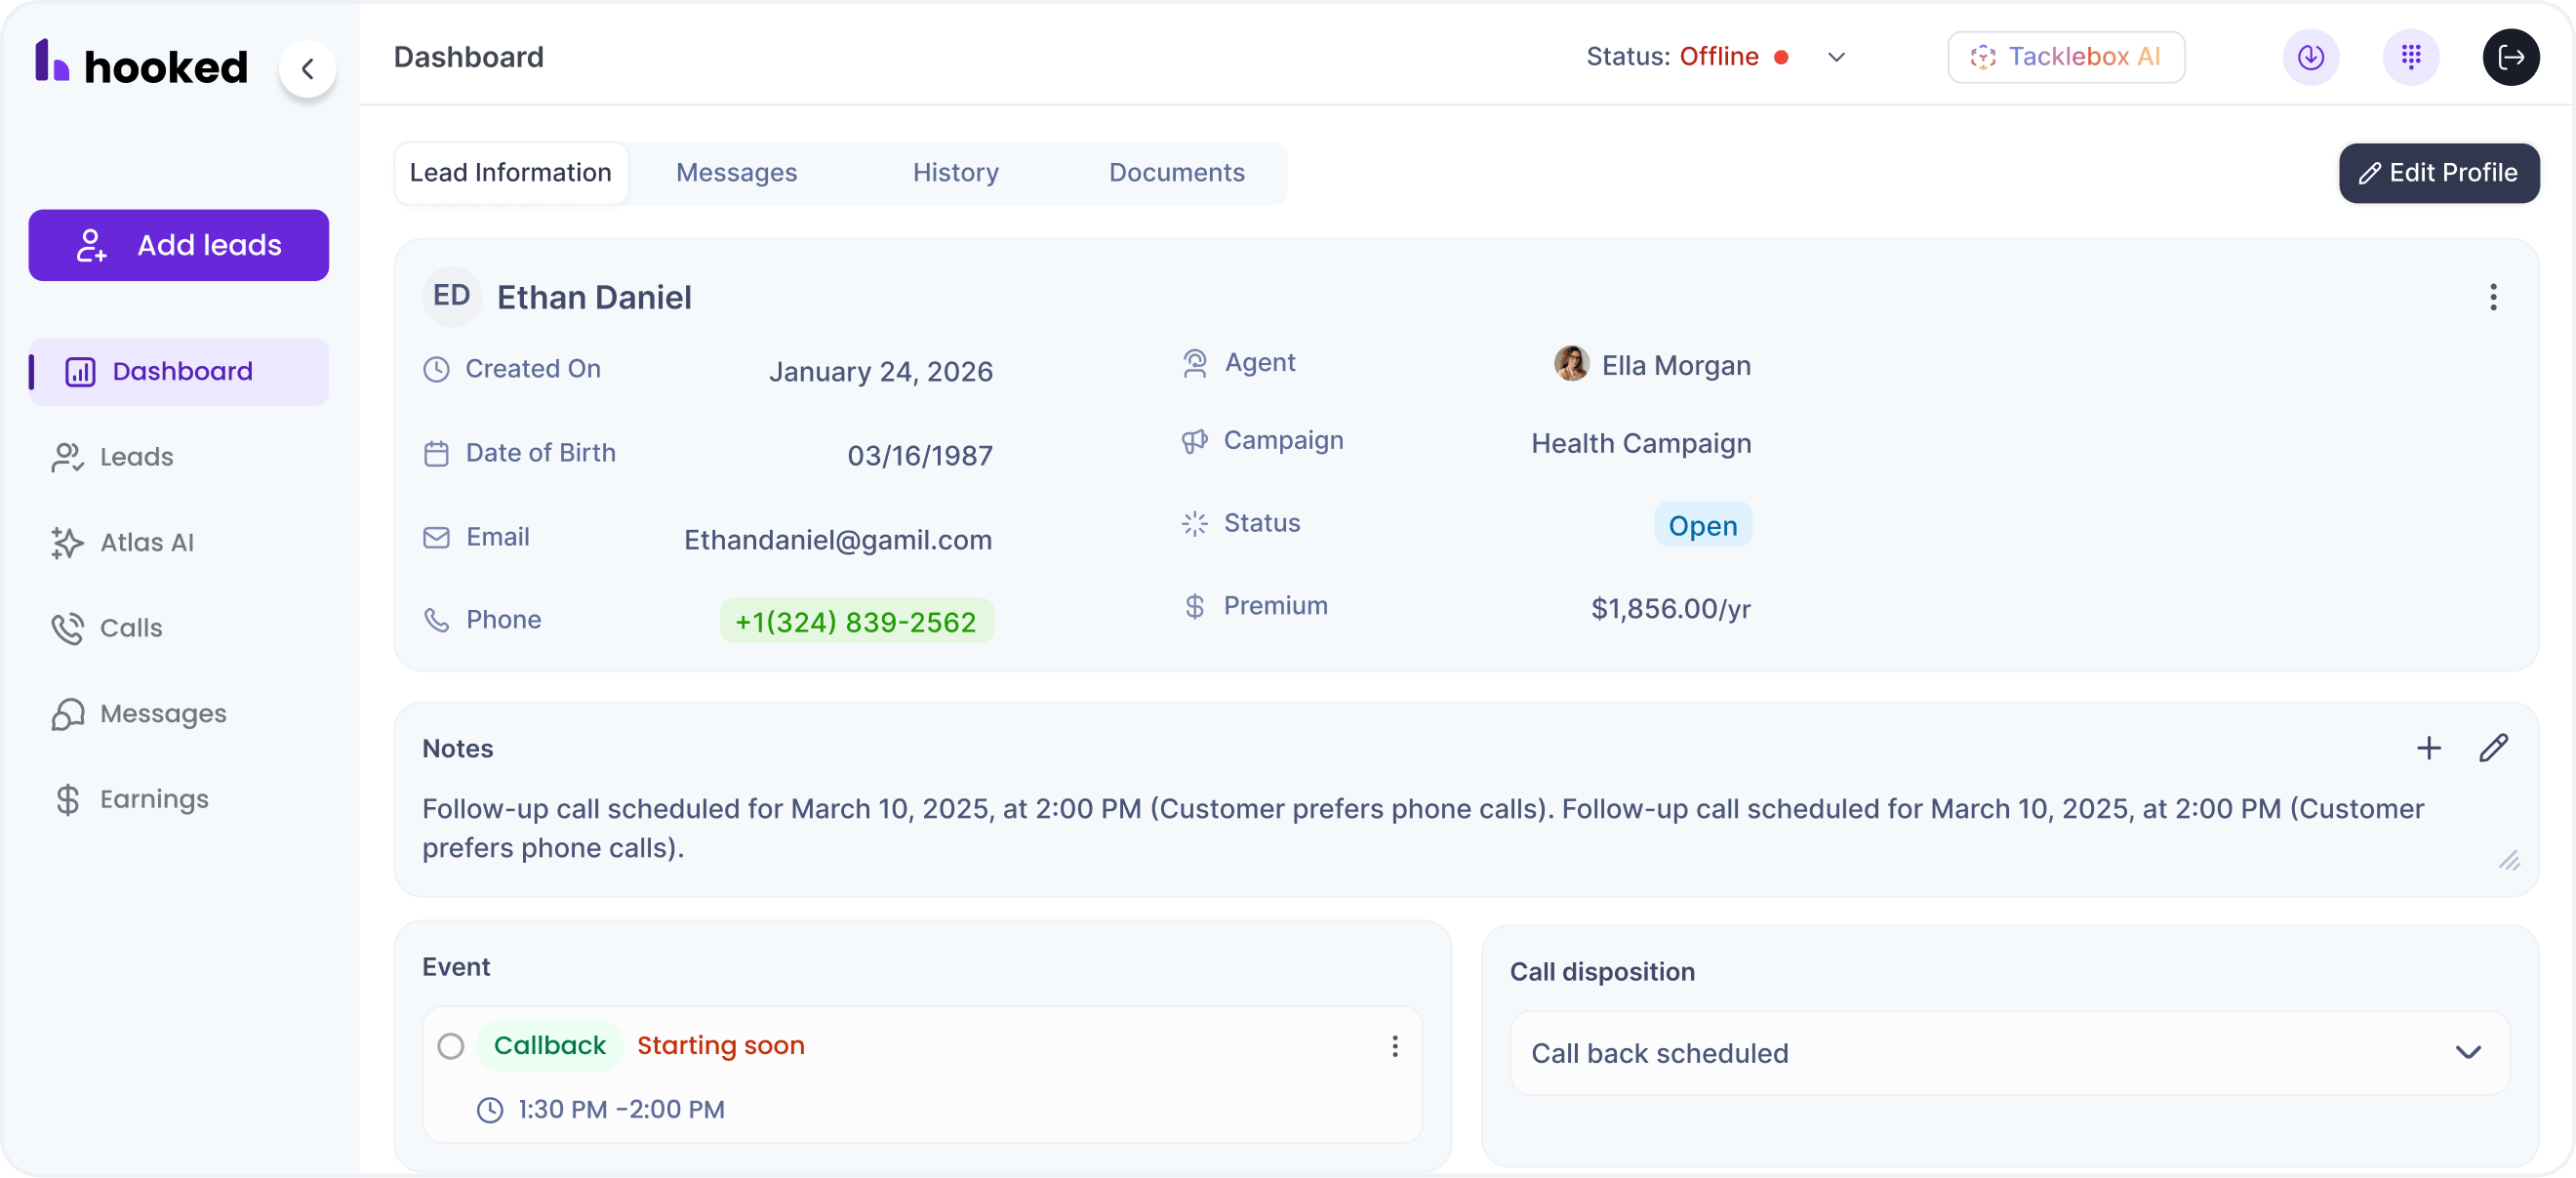Collapse the sidebar with the chevron button
2576x1178 pixels.
click(x=308, y=69)
